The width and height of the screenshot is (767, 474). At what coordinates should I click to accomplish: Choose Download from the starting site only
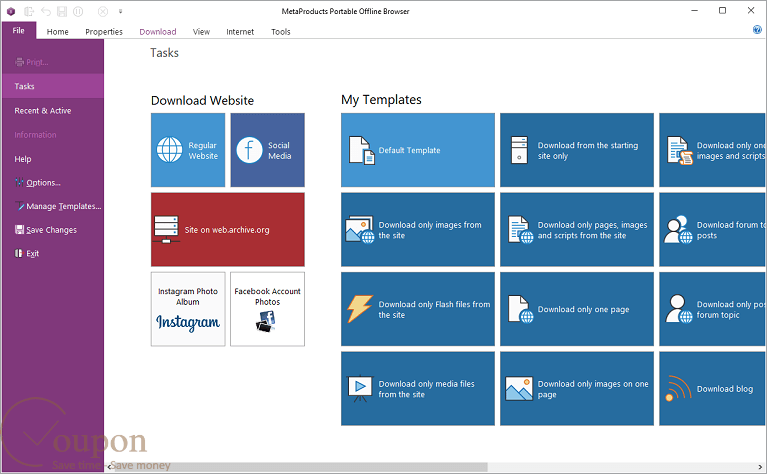[x=577, y=150]
